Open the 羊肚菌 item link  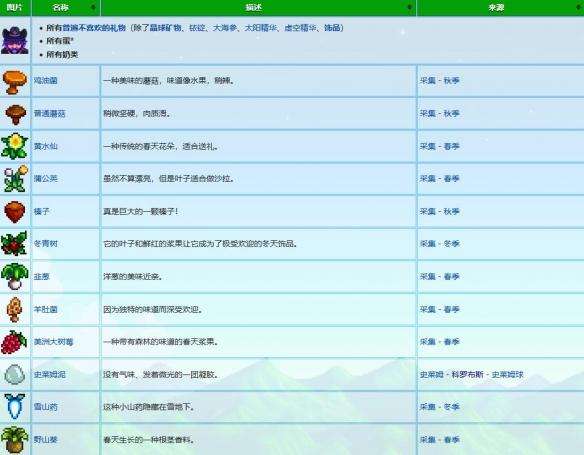click(x=45, y=309)
